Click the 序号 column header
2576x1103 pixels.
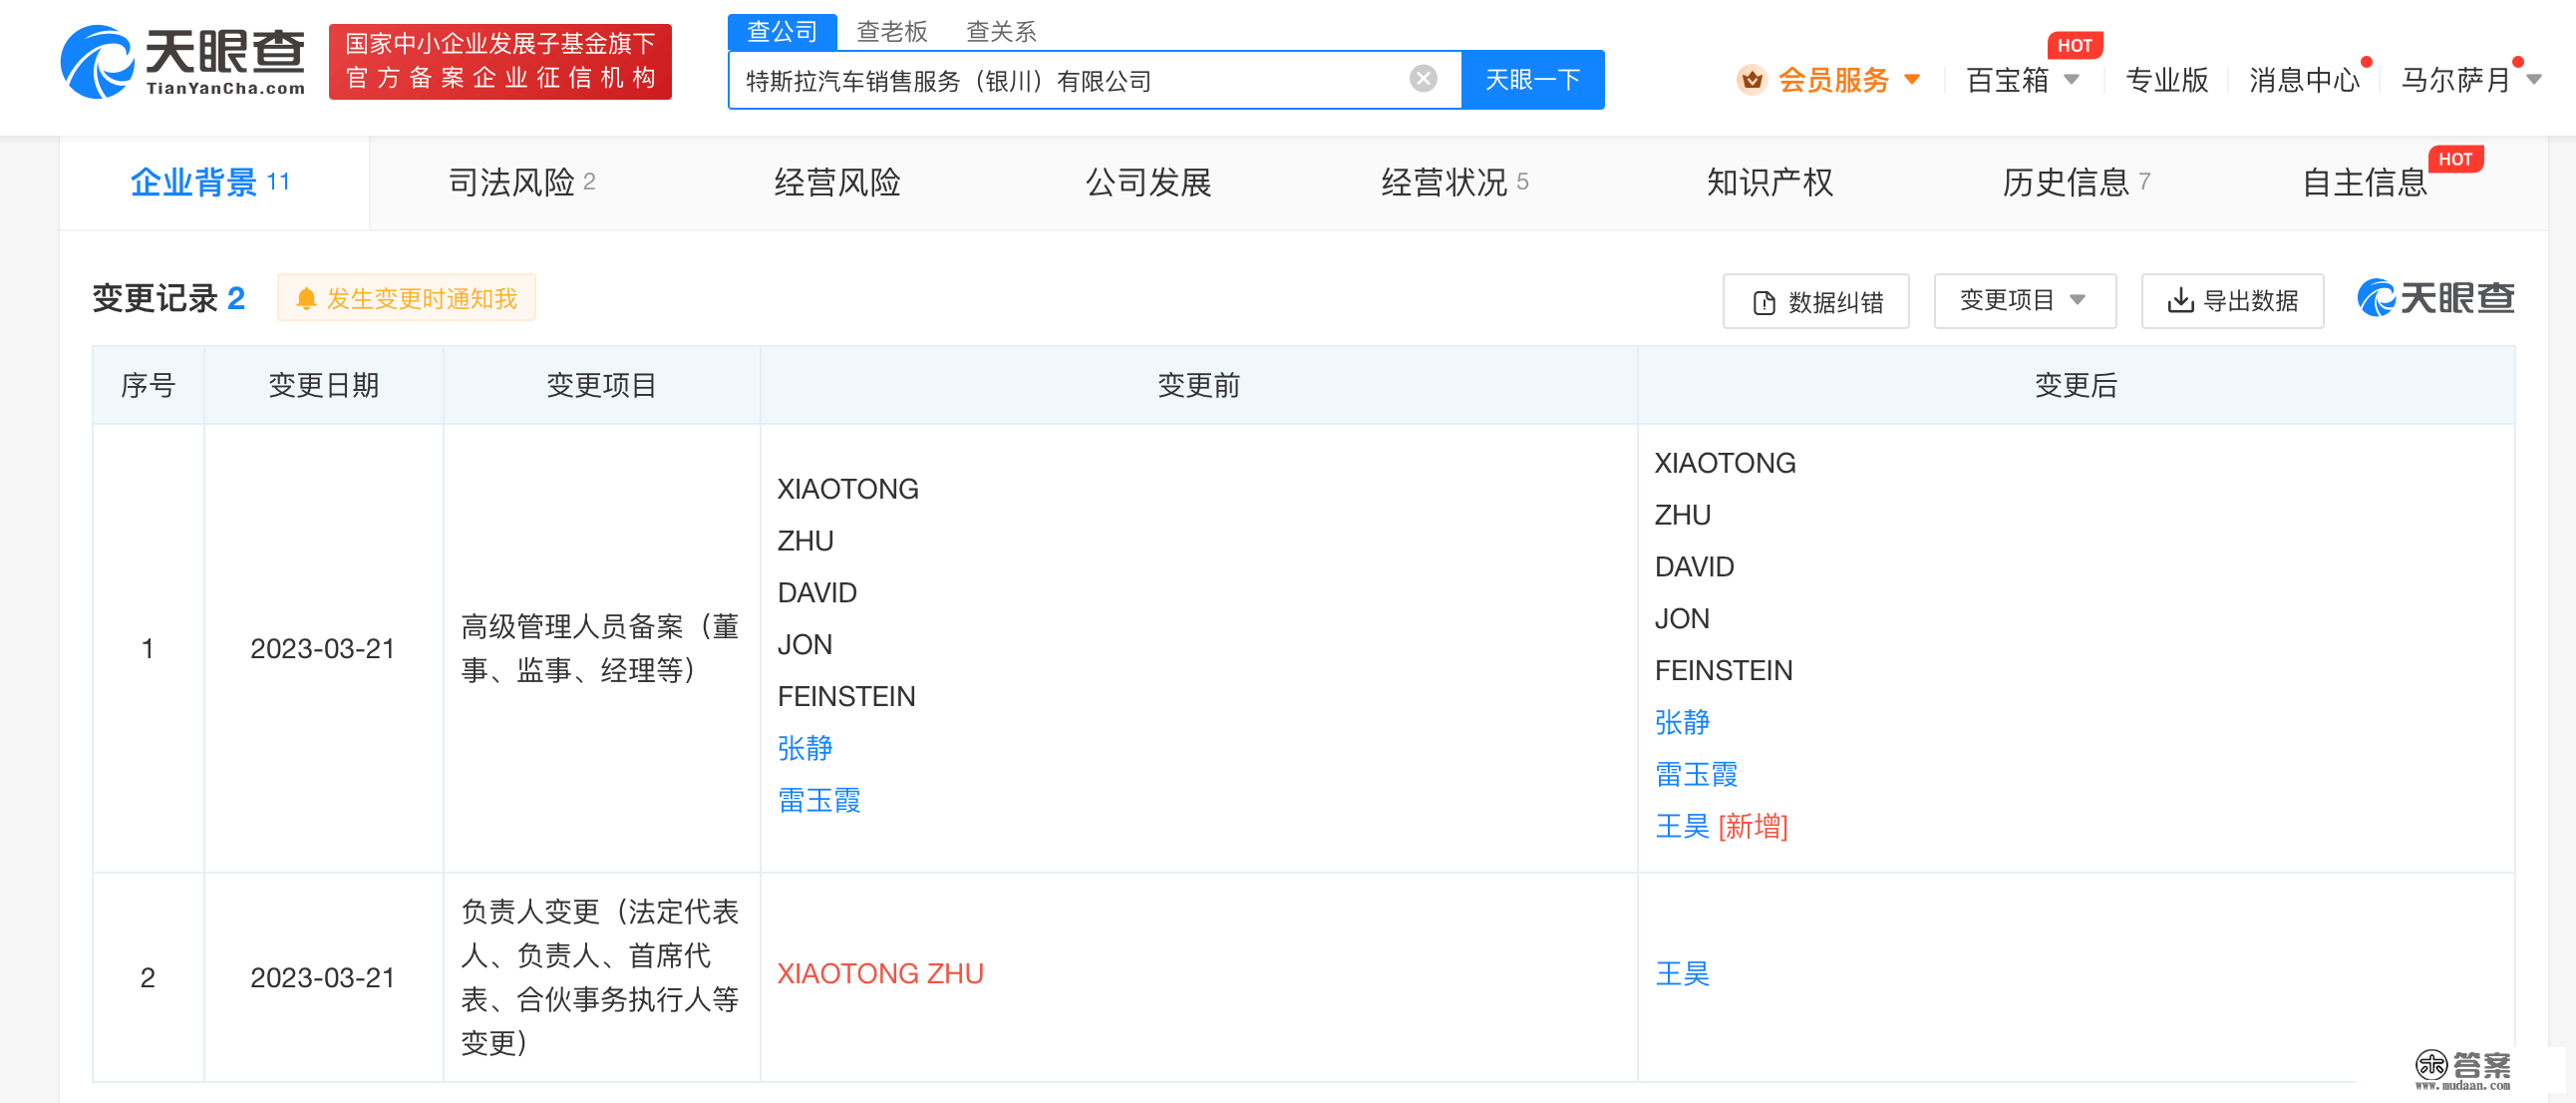click(148, 385)
